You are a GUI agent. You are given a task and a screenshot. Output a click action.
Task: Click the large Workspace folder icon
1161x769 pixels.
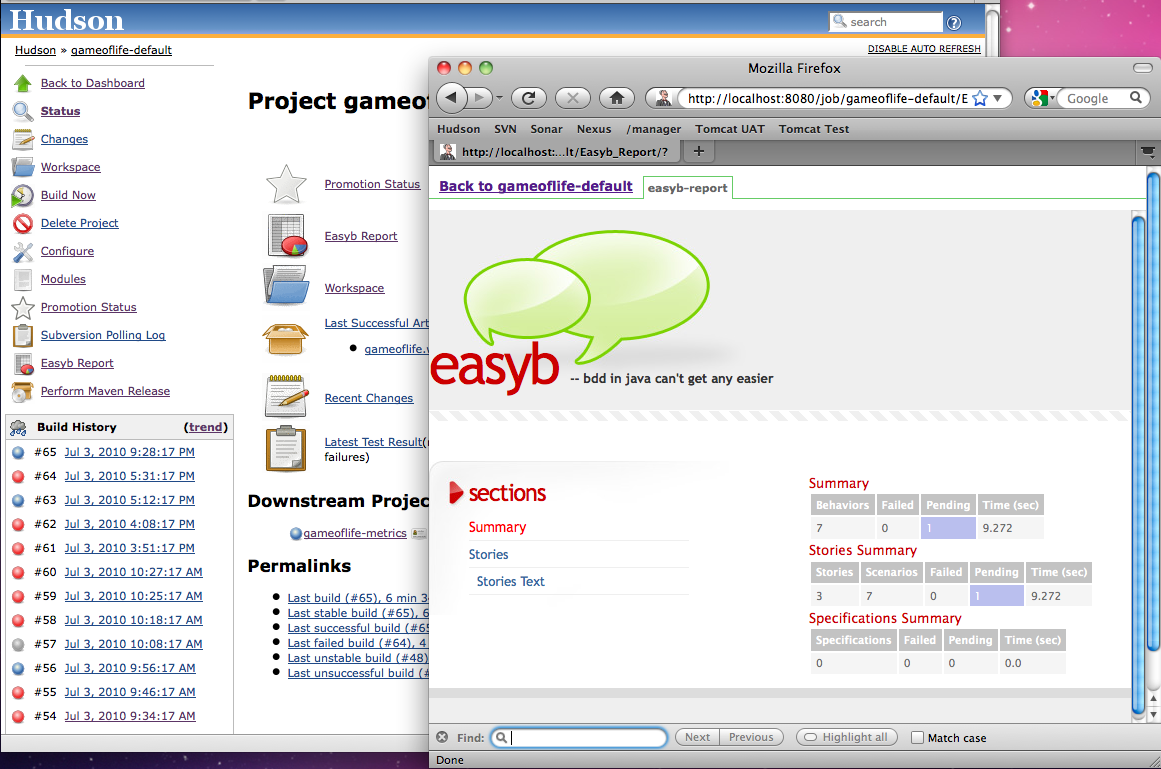(286, 285)
